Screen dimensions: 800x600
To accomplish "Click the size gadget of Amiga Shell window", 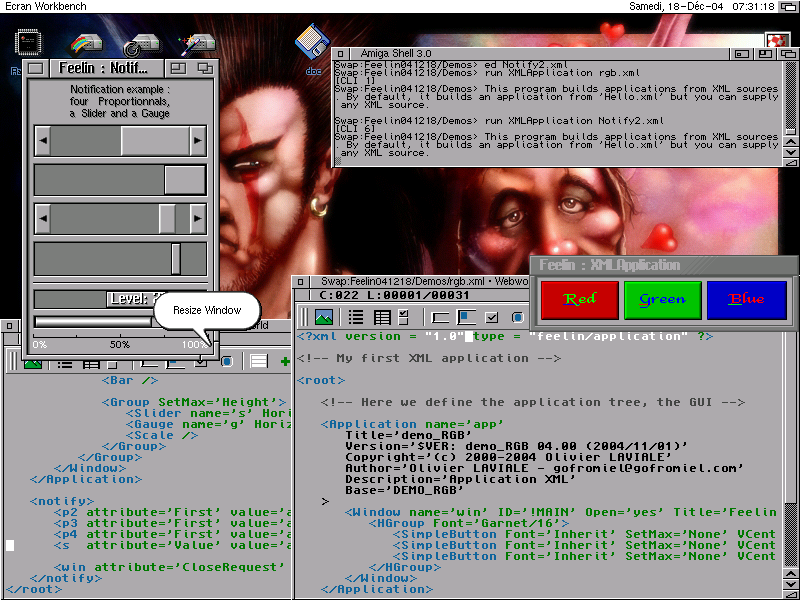I will 791,162.
